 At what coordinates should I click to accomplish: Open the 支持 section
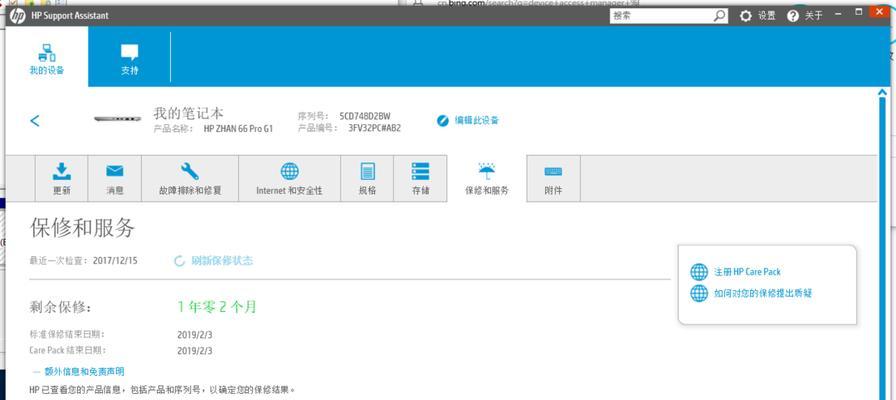(130, 57)
